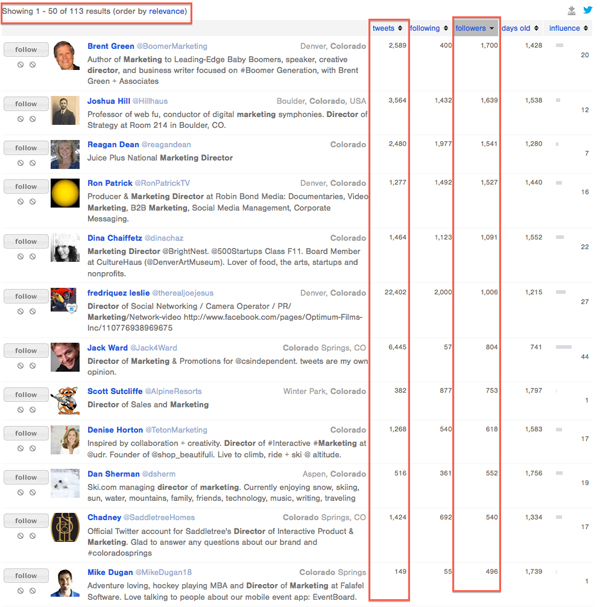The image size is (600, 607).
Task: Open Reagan Dean's profile name link
Action: coord(113,144)
